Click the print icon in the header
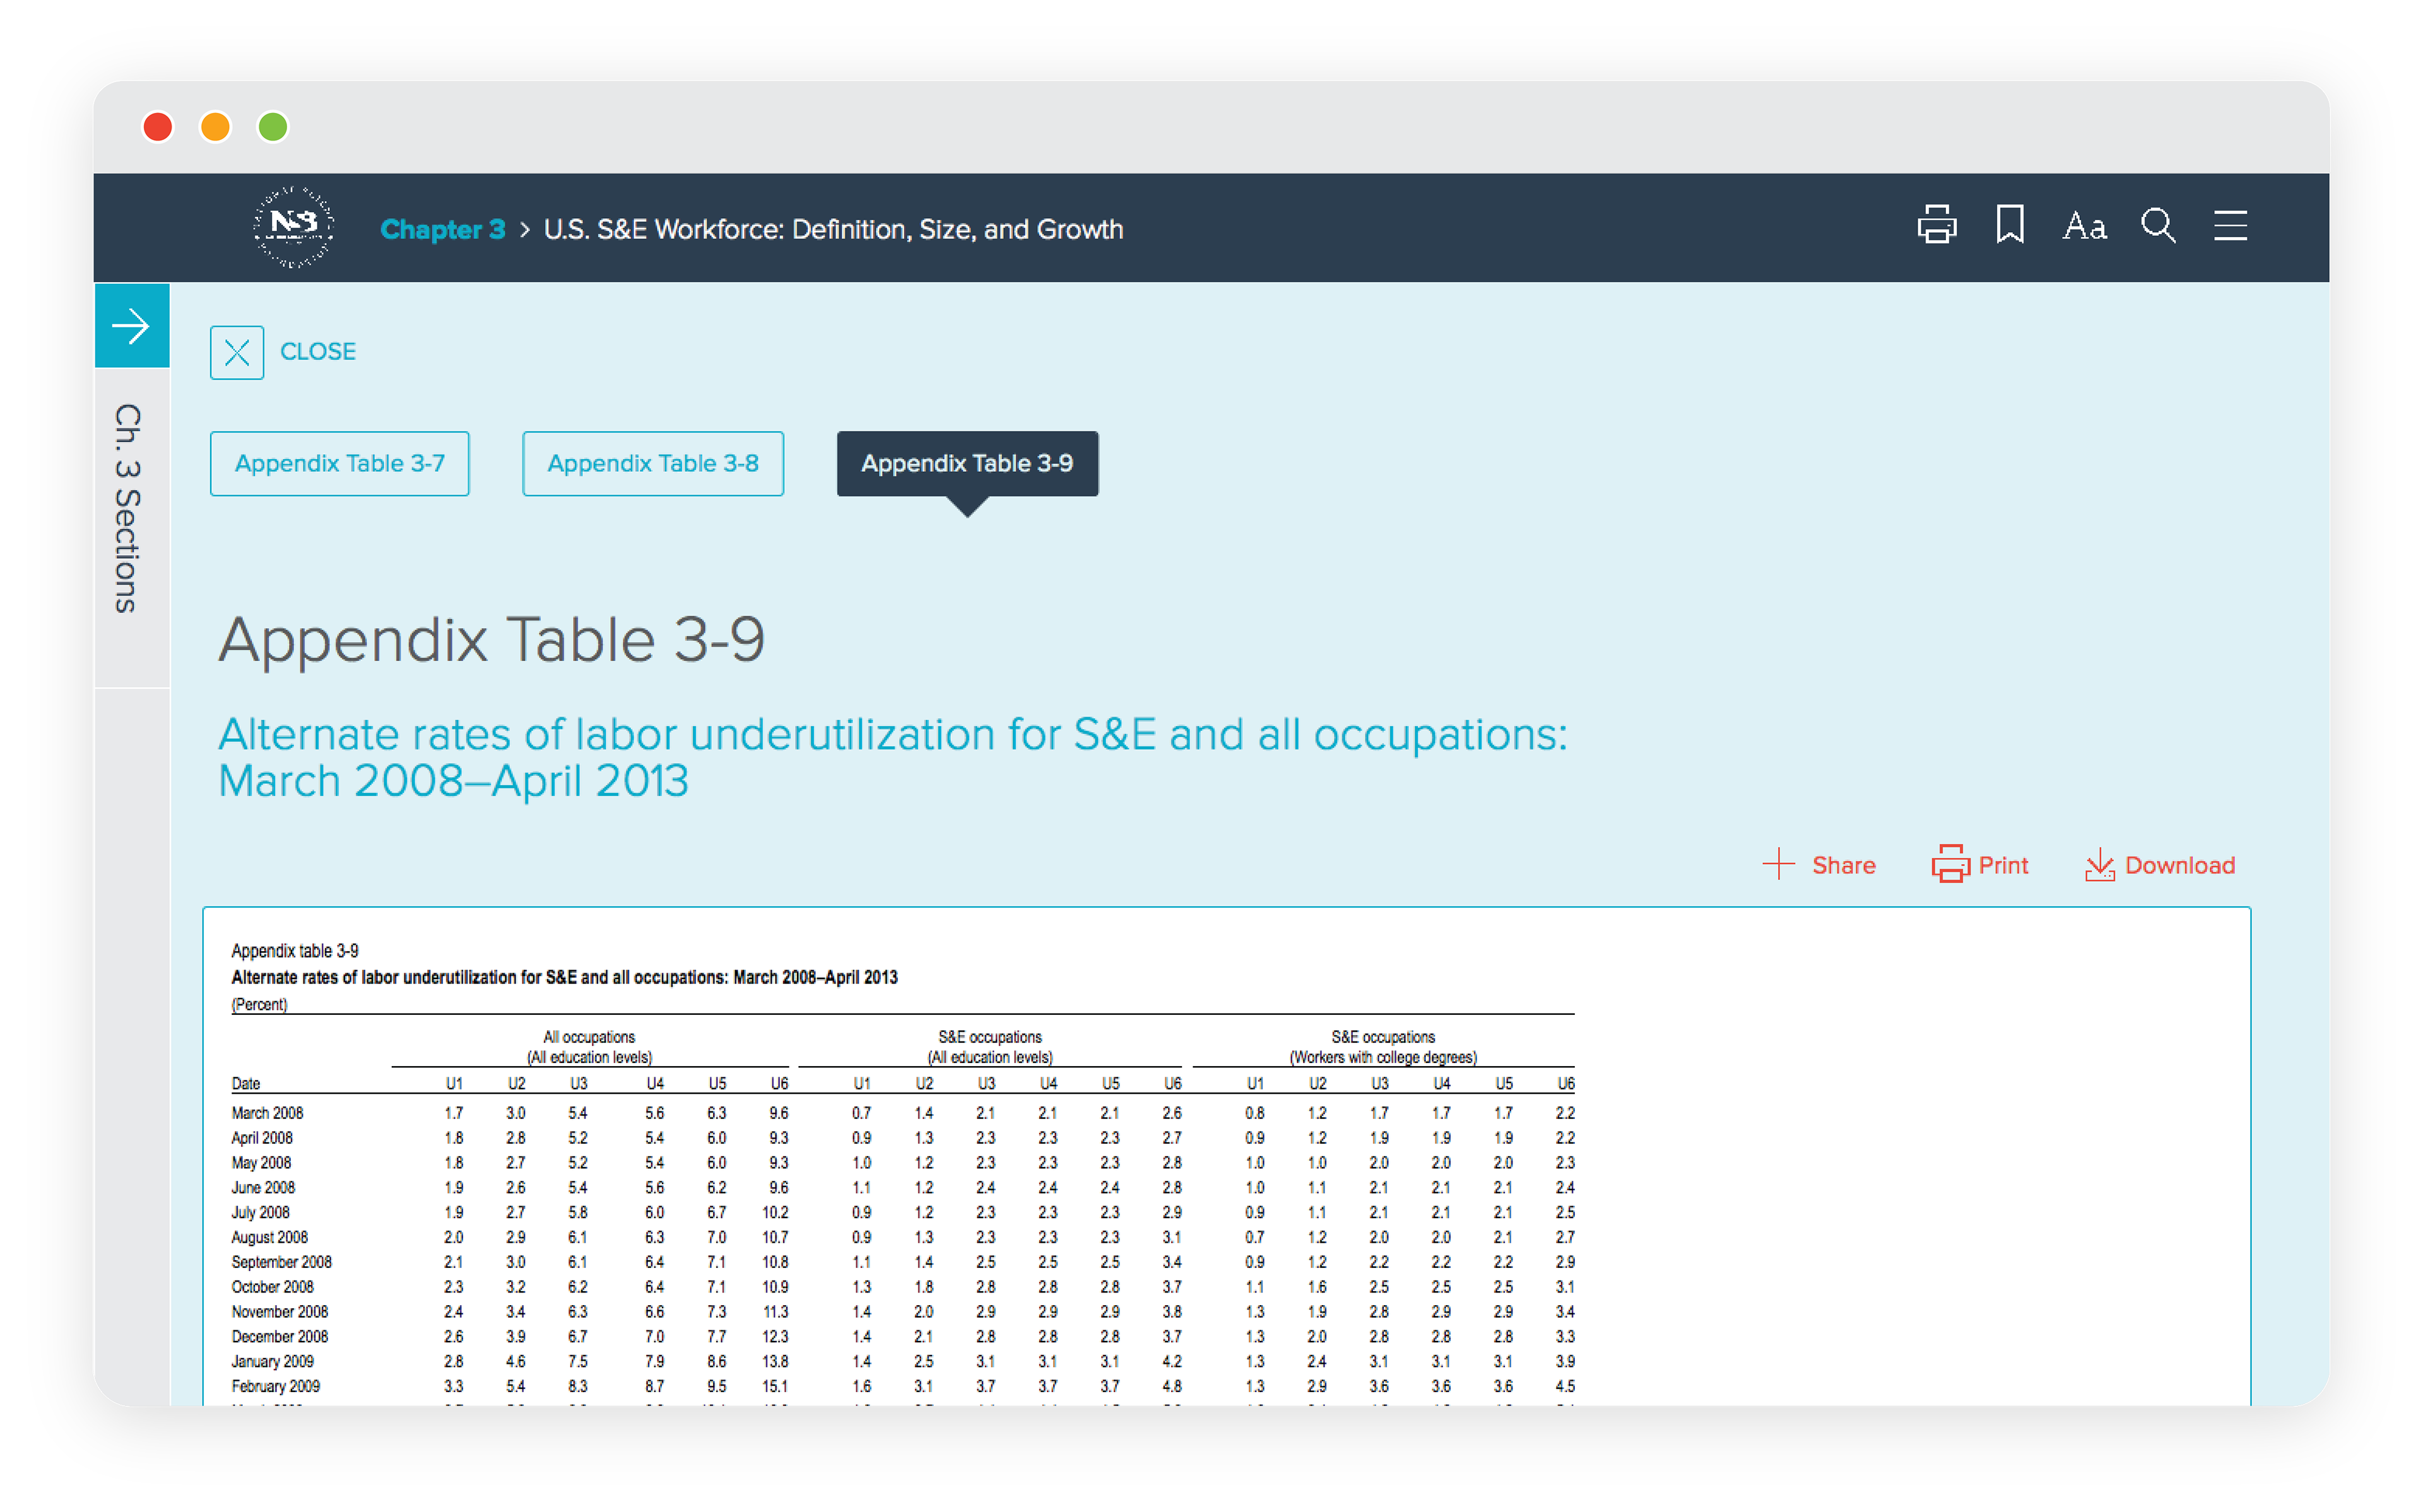The width and height of the screenshot is (2423, 1512). point(1936,225)
